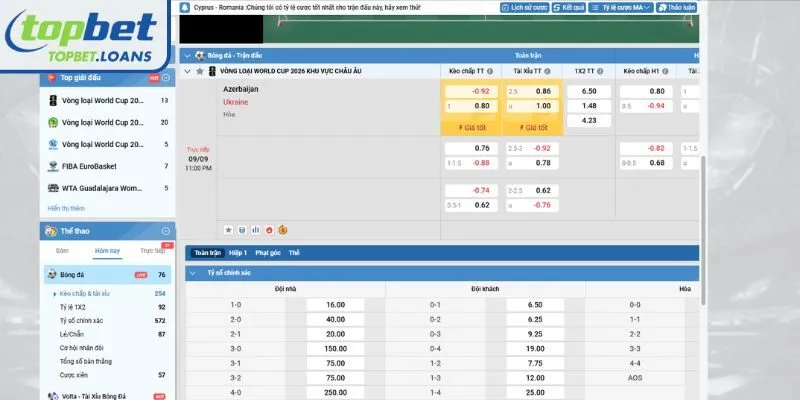
Task: Click the star icon in the match icons row
Action: 228,229
